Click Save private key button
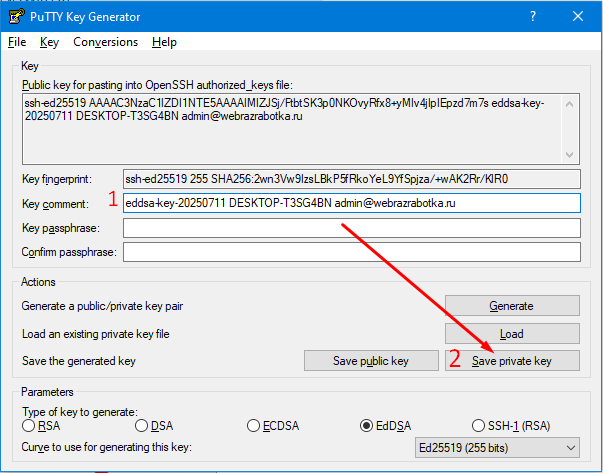 coord(511,361)
